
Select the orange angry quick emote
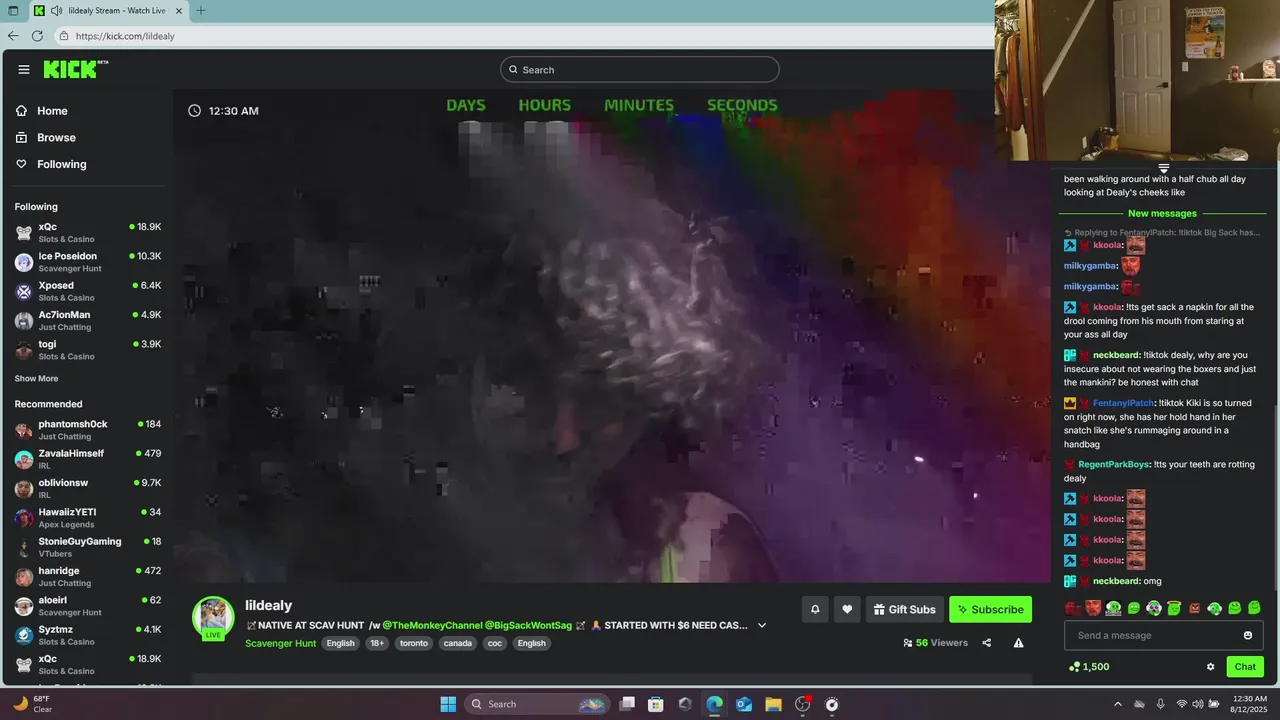click(1194, 608)
